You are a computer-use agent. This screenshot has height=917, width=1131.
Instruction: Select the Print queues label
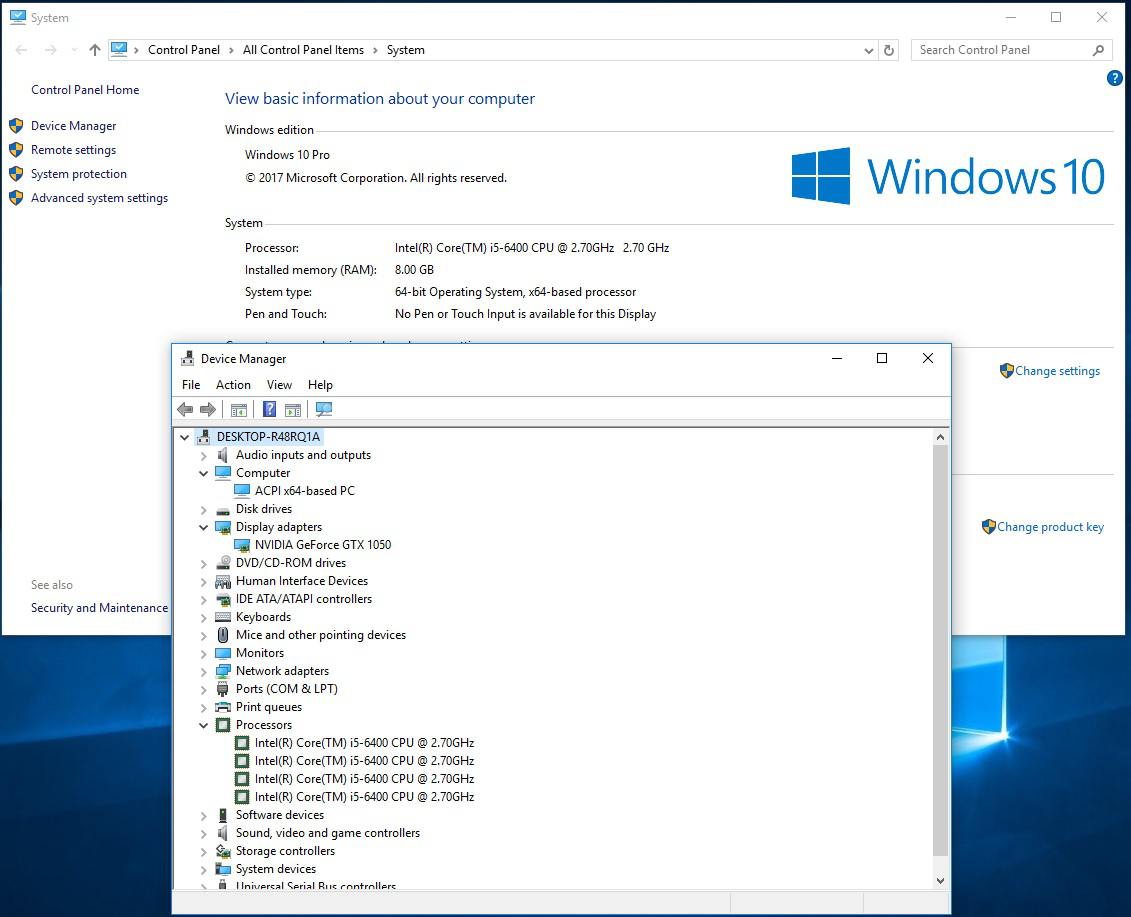point(269,707)
